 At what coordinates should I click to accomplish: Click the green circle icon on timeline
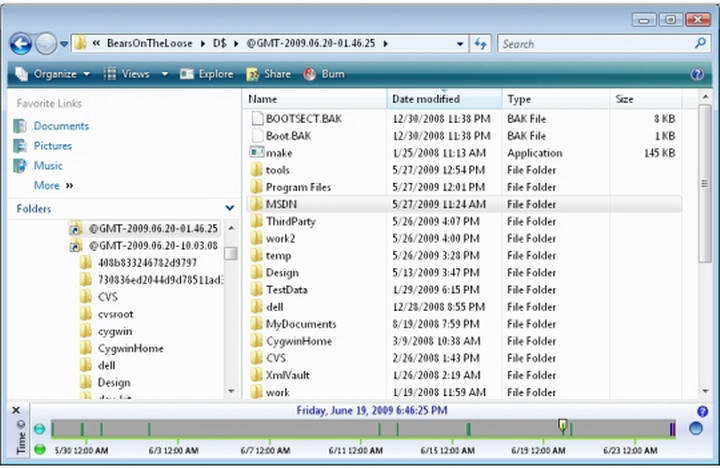click(x=40, y=449)
